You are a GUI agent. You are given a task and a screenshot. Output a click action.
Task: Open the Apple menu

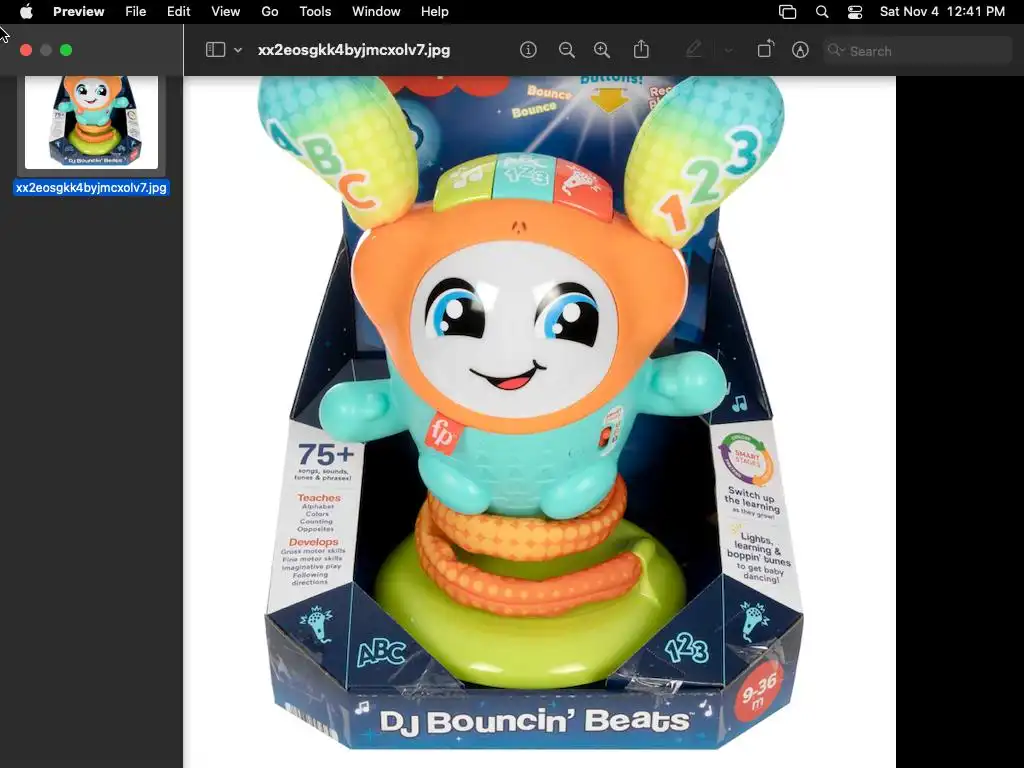(x=26, y=11)
